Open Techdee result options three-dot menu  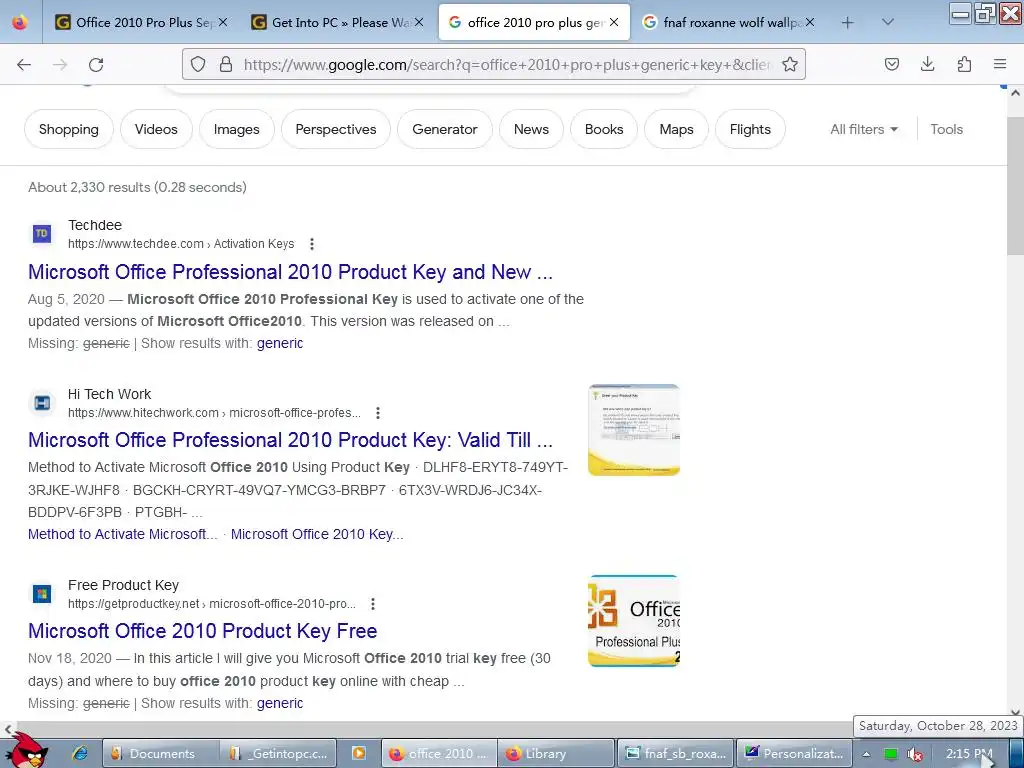312,244
